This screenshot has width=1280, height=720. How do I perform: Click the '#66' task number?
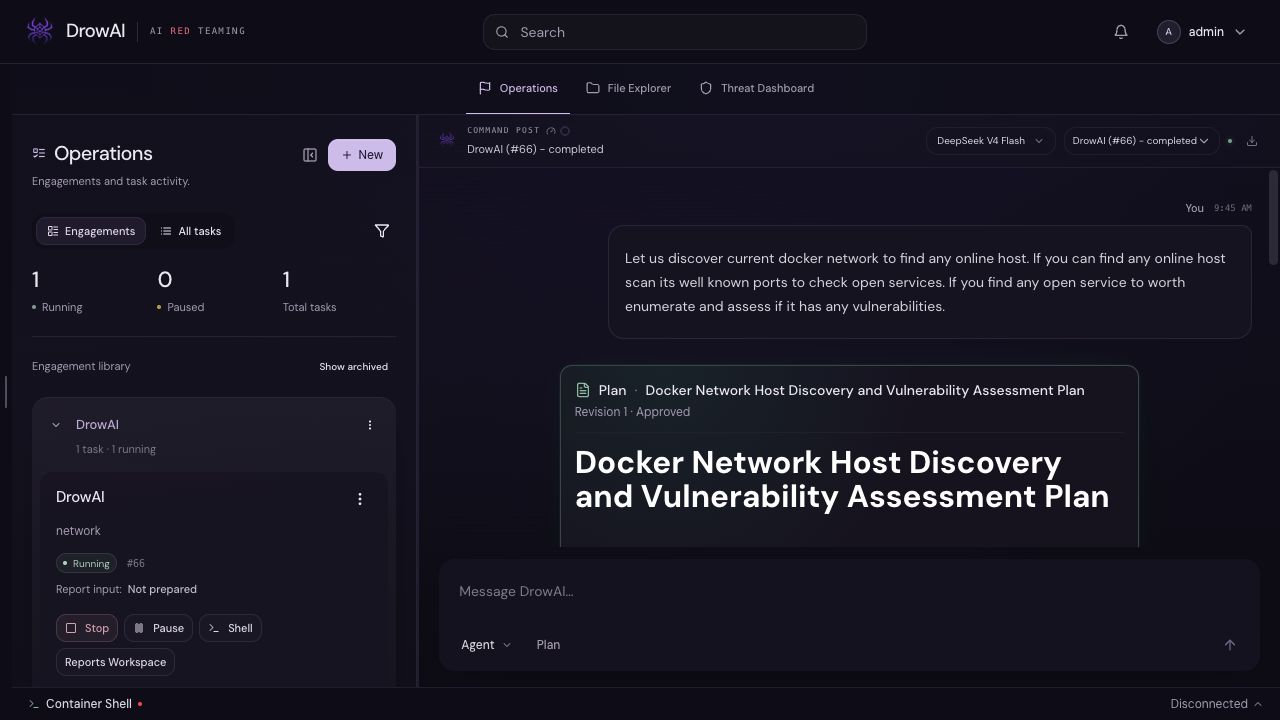click(135, 564)
